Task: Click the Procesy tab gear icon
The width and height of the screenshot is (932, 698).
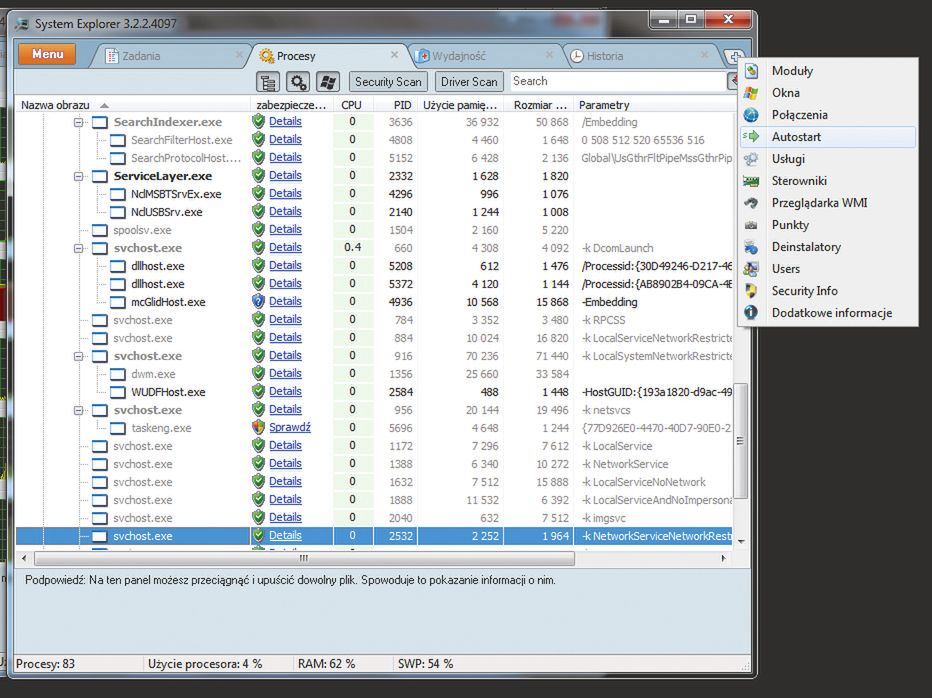Action: coord(266,56)
